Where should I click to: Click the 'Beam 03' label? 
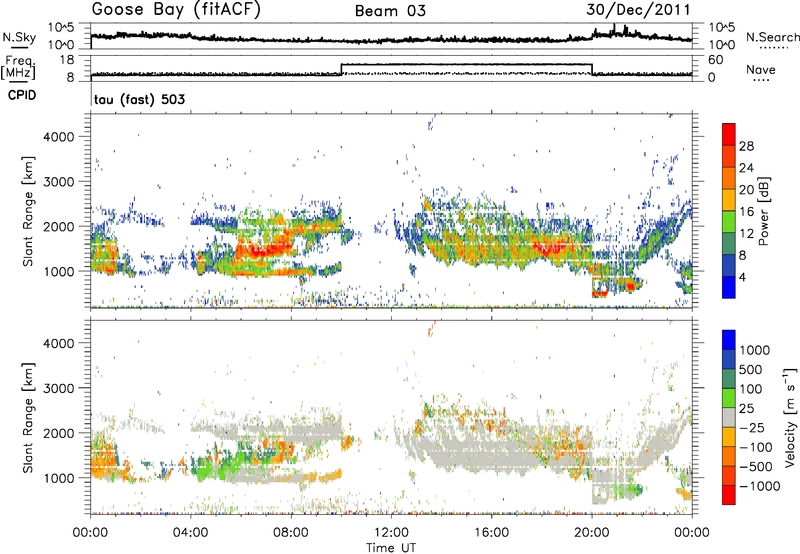[390, 11]
